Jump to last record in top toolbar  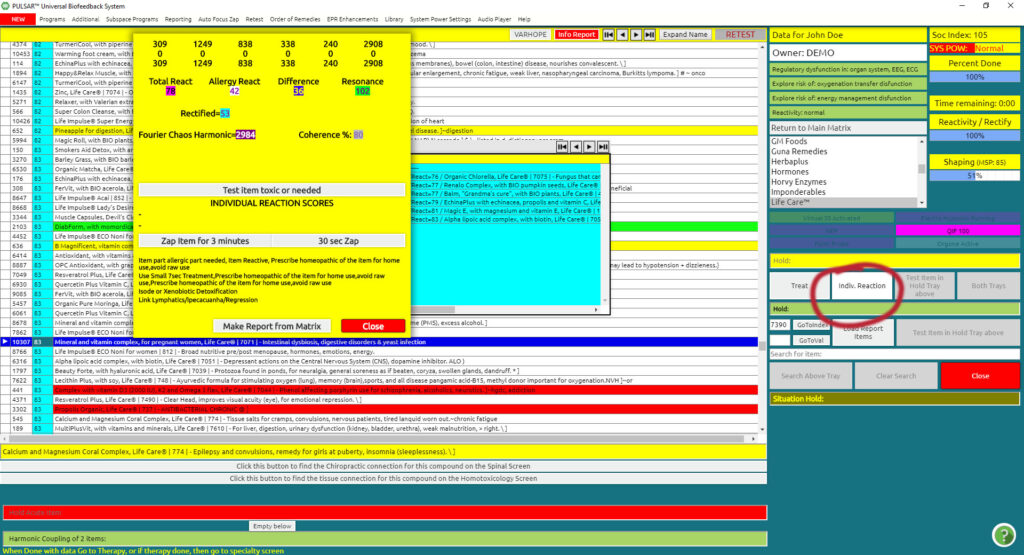pos(651,35)
